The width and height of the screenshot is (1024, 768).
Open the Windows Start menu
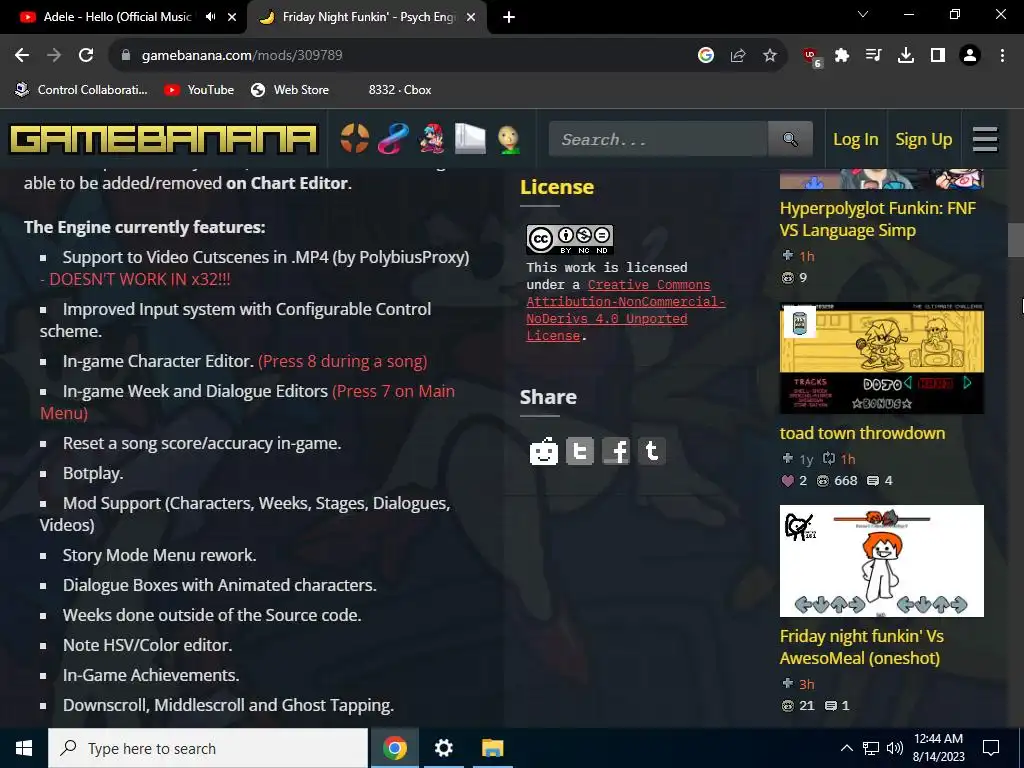[x=24, y=748]
